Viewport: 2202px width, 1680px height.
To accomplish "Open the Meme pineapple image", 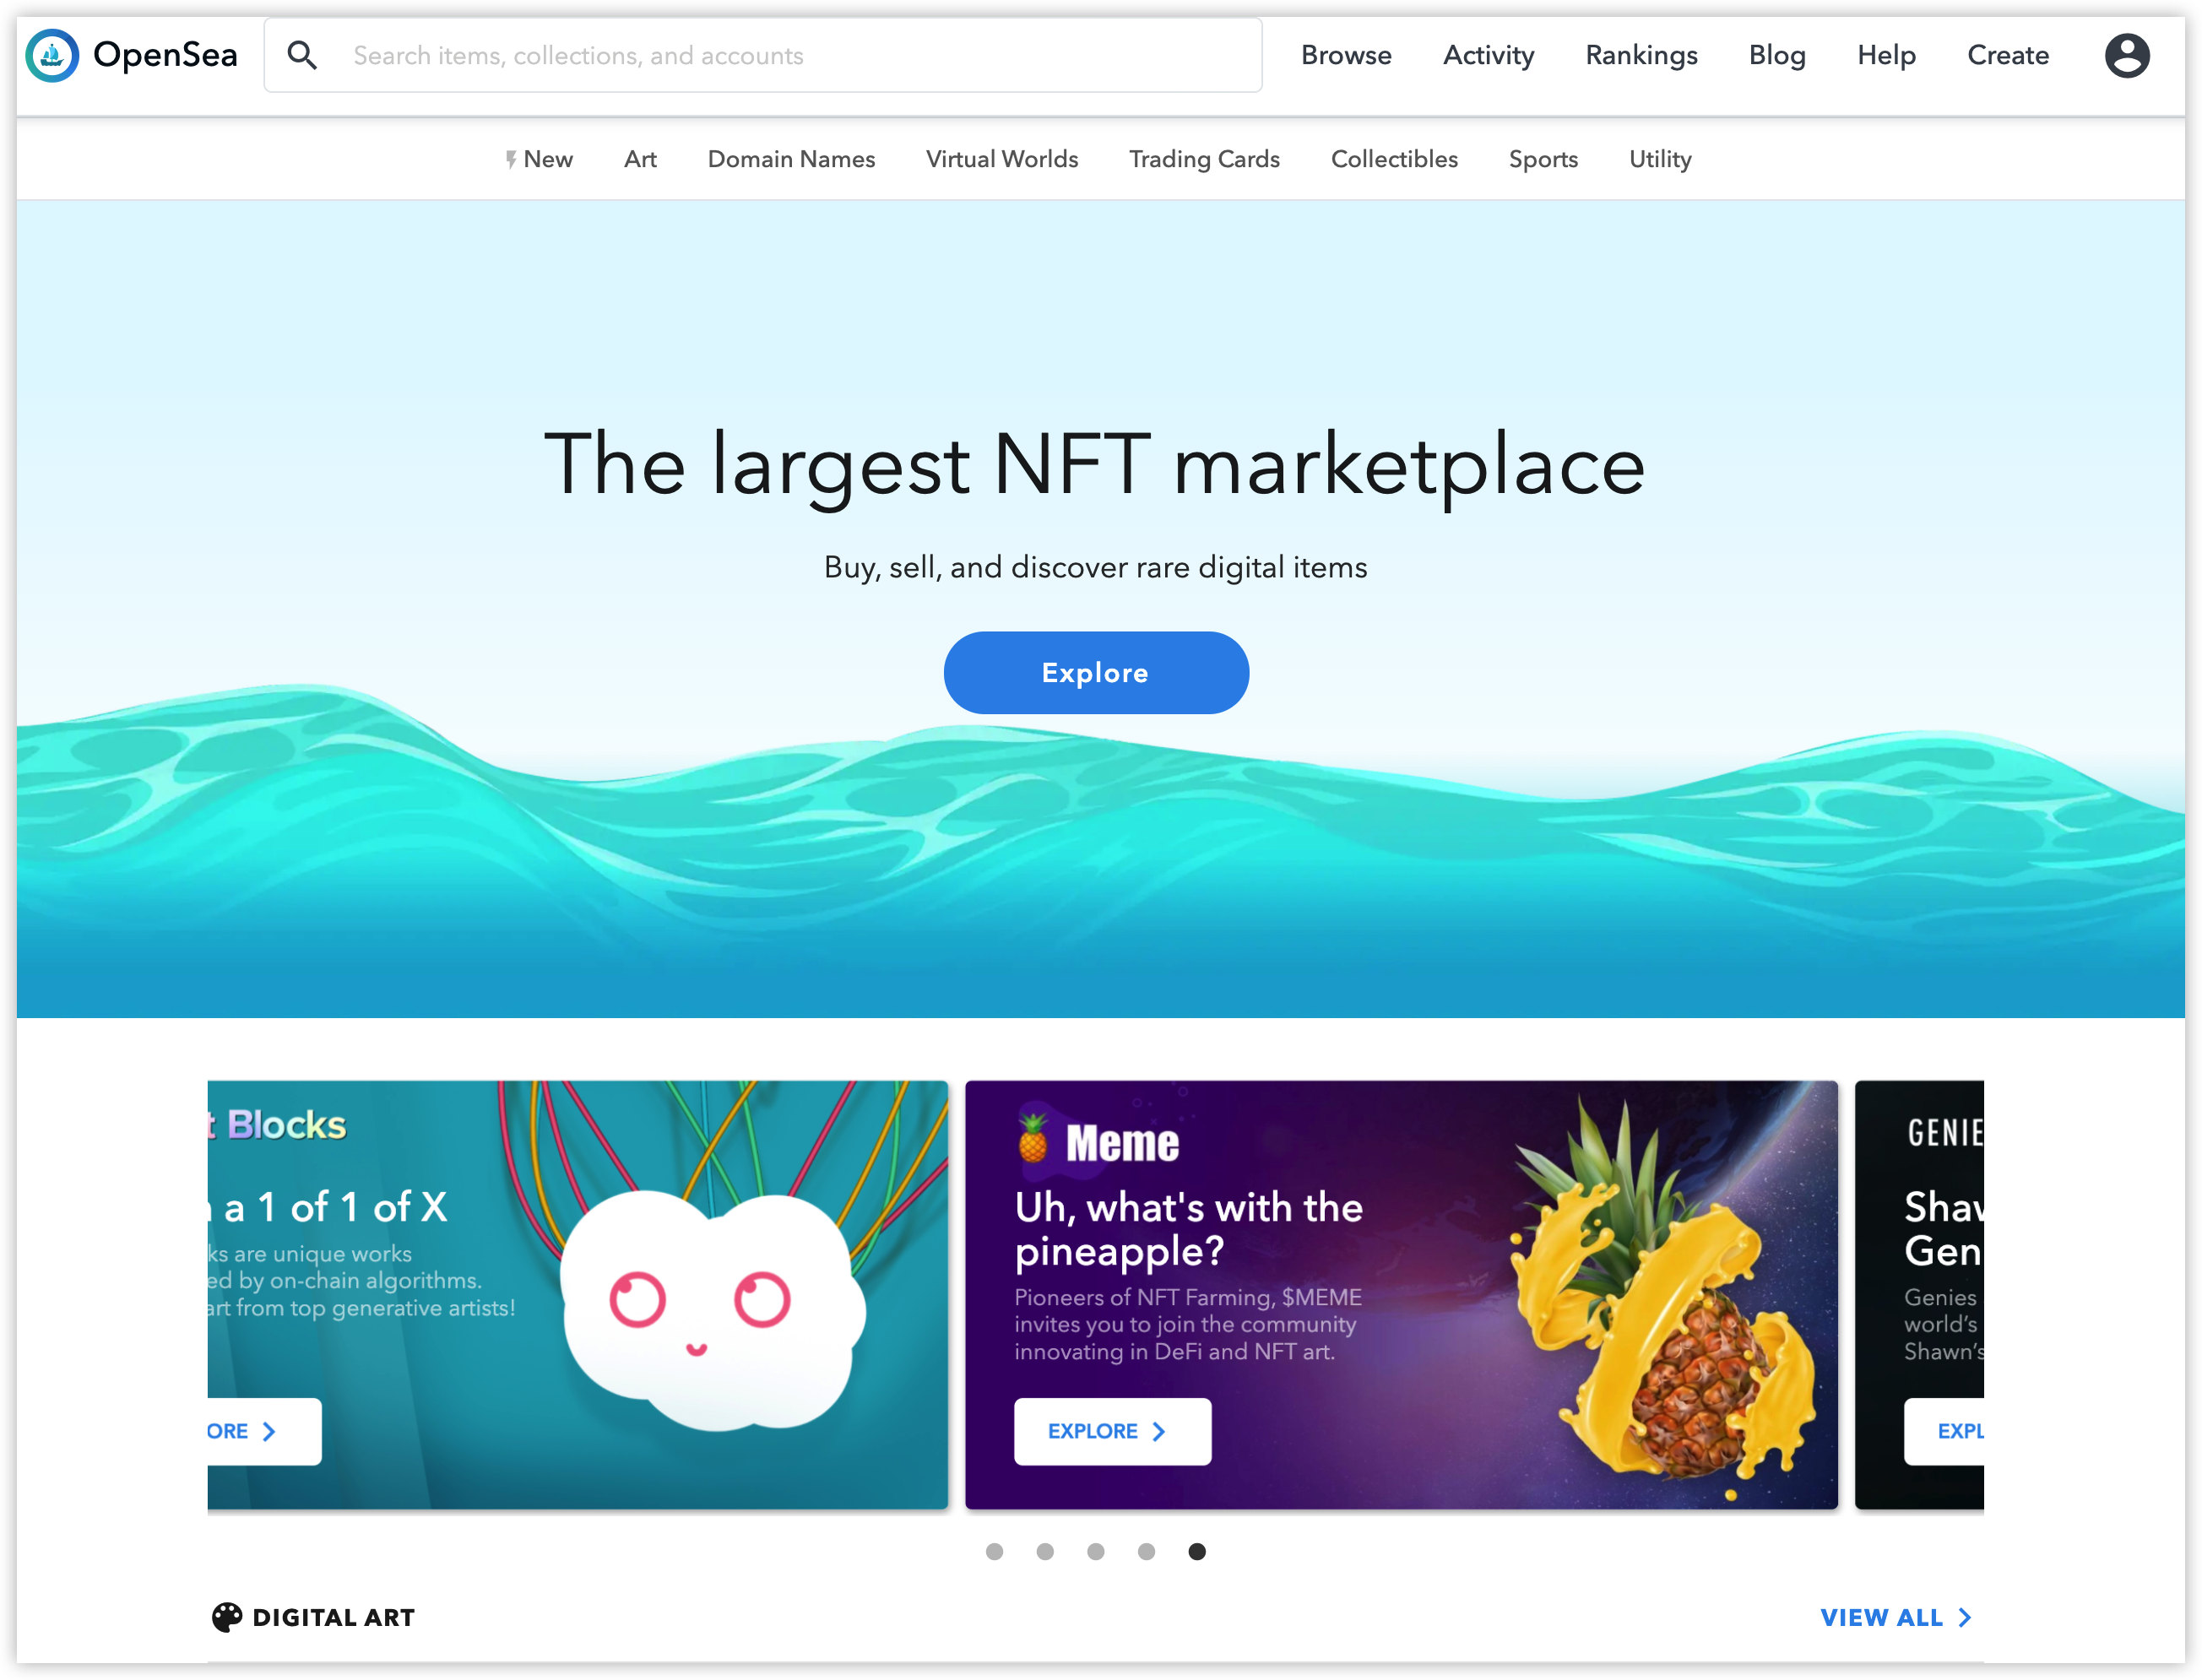I will (x=1665, y=1300).
